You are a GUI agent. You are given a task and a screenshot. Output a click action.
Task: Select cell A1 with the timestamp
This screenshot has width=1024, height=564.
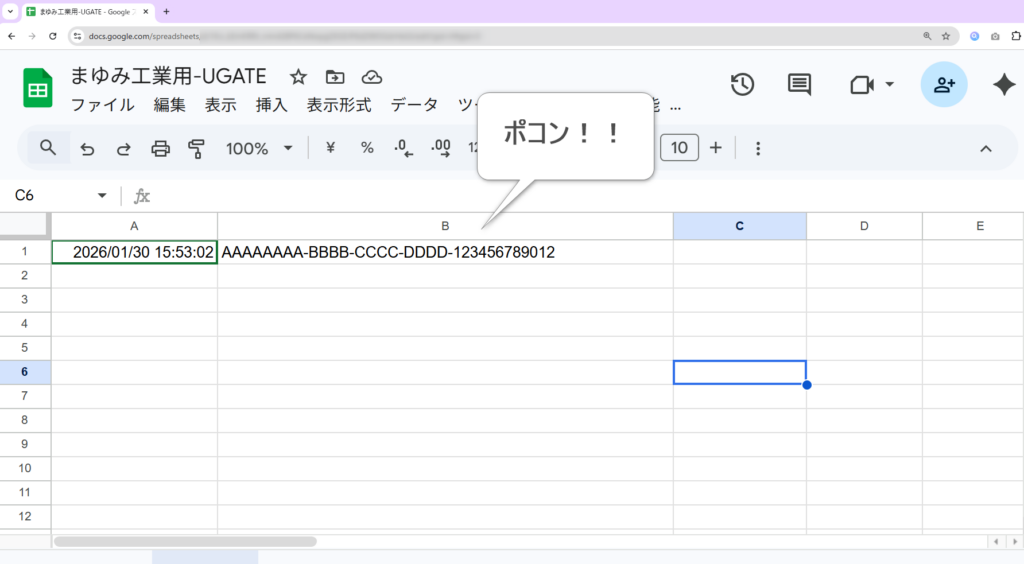[134, 253]
